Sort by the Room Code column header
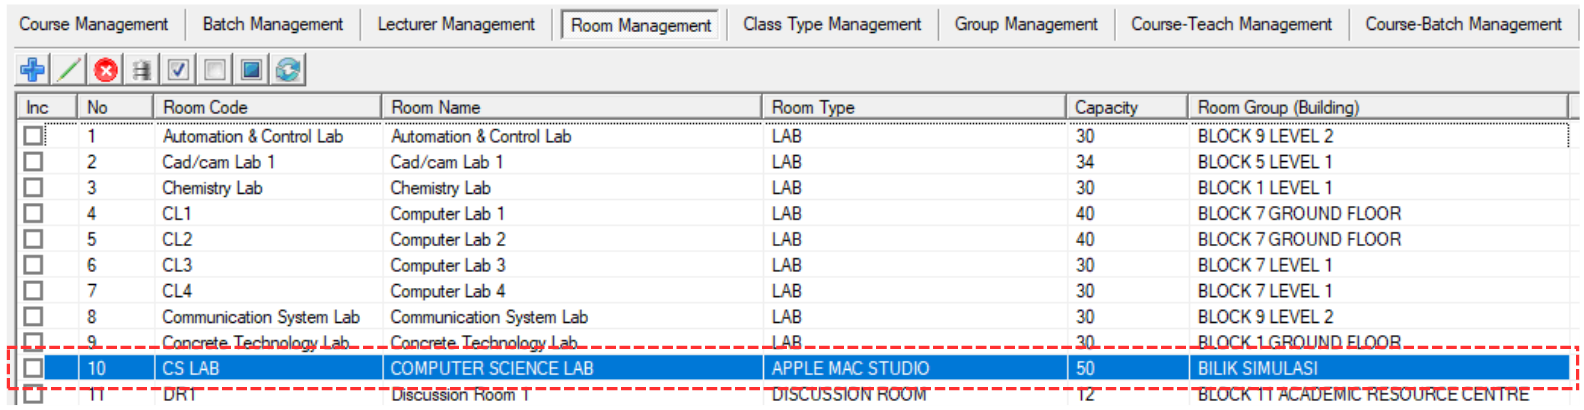Image resolution: width=1584 pixels, height=410 pixels. pyautogui.click(x=266, y=107)
